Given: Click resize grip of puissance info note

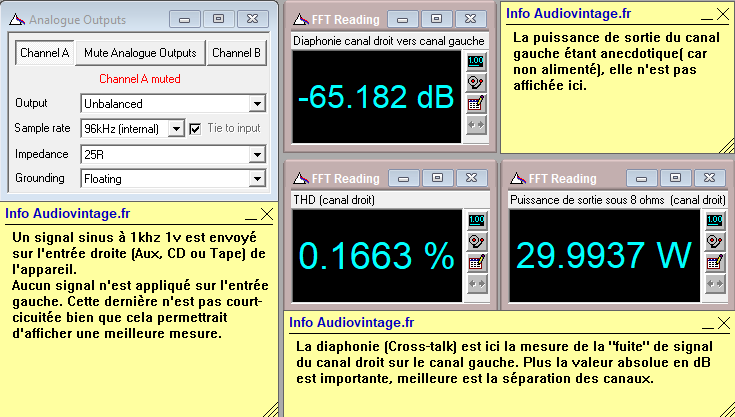Looking at the screenshot, I should [x=726, y=145].
